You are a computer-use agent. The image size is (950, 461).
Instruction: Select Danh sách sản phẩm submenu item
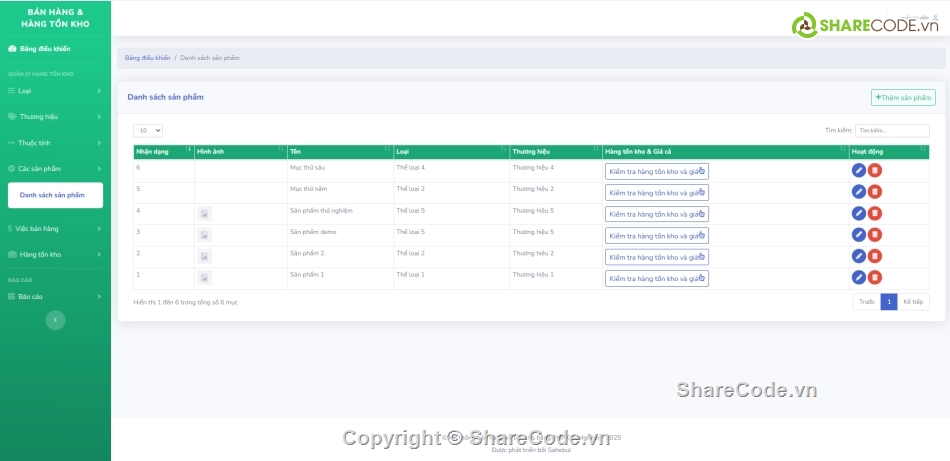pyautogui.click(x=53, y=195)
